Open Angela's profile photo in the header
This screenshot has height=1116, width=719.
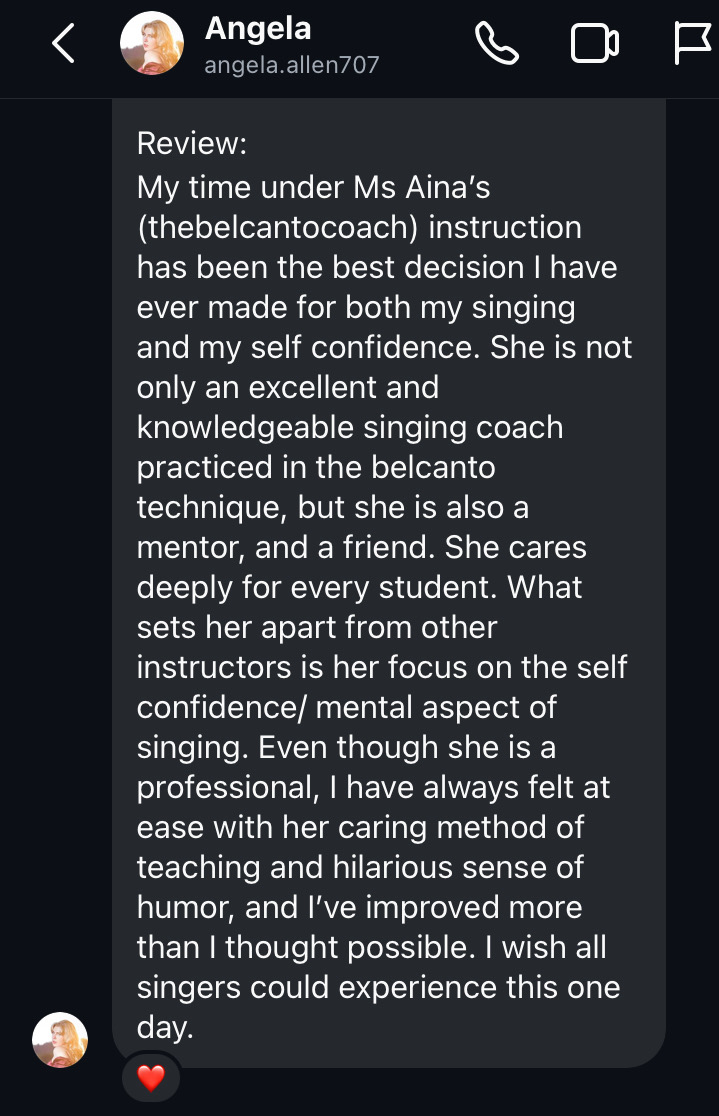[x=152, y=44]
